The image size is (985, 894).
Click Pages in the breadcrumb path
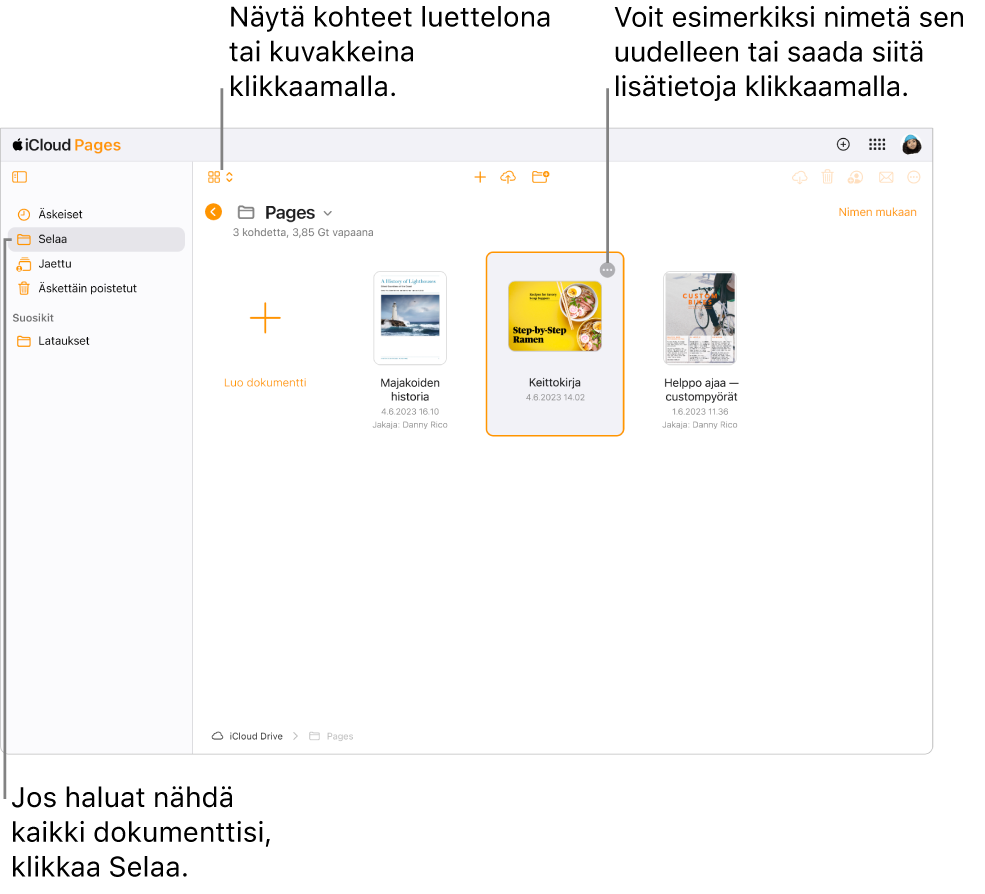pyautogui.click(x=331, y=736)
